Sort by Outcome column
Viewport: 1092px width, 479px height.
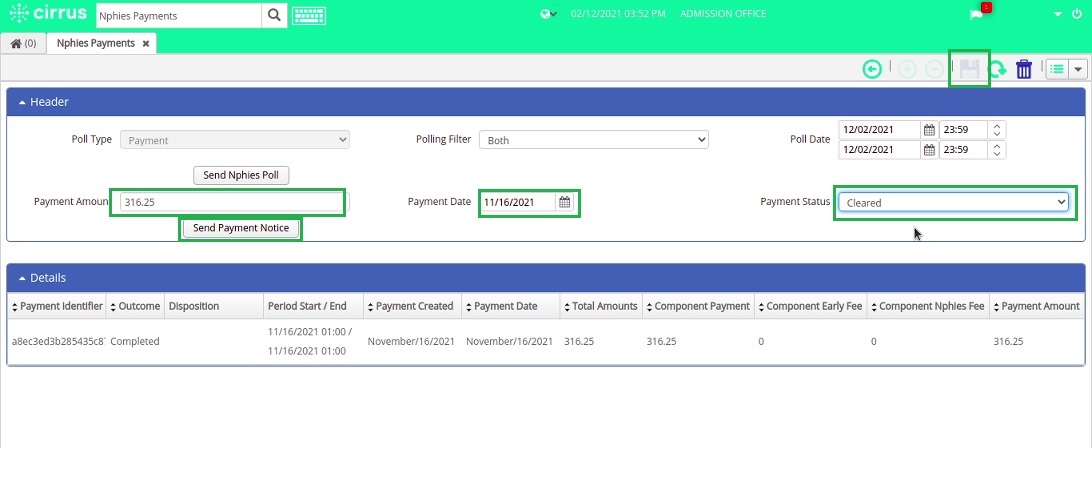coord(135,306)
